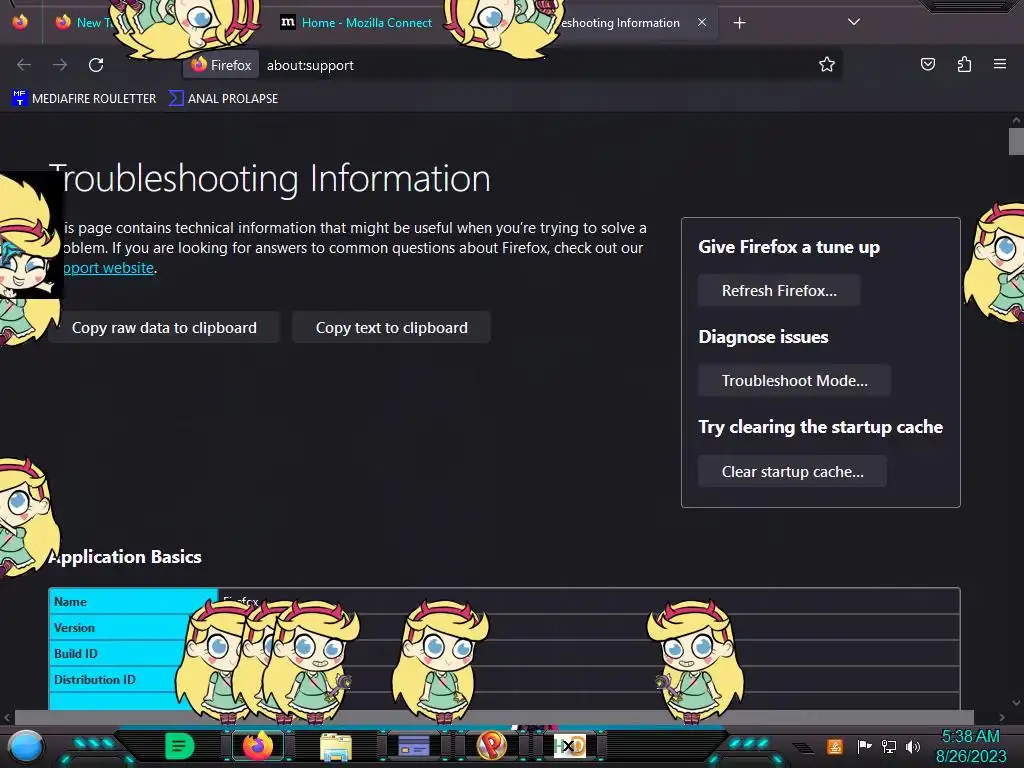Screen dimensions: 1024x768
Task: Click the Name row header cell
Action: pos(133,601)
